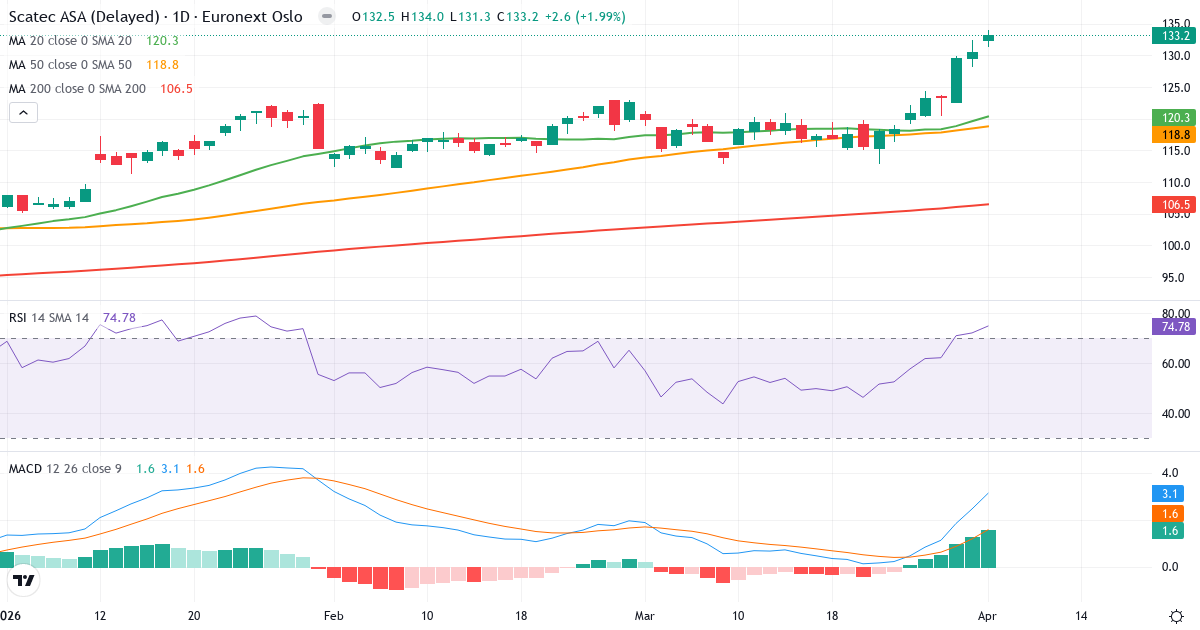Open chart settings gear icon
The image size is (1200, 630).
pyautogui.click(x=1176, y=616)
